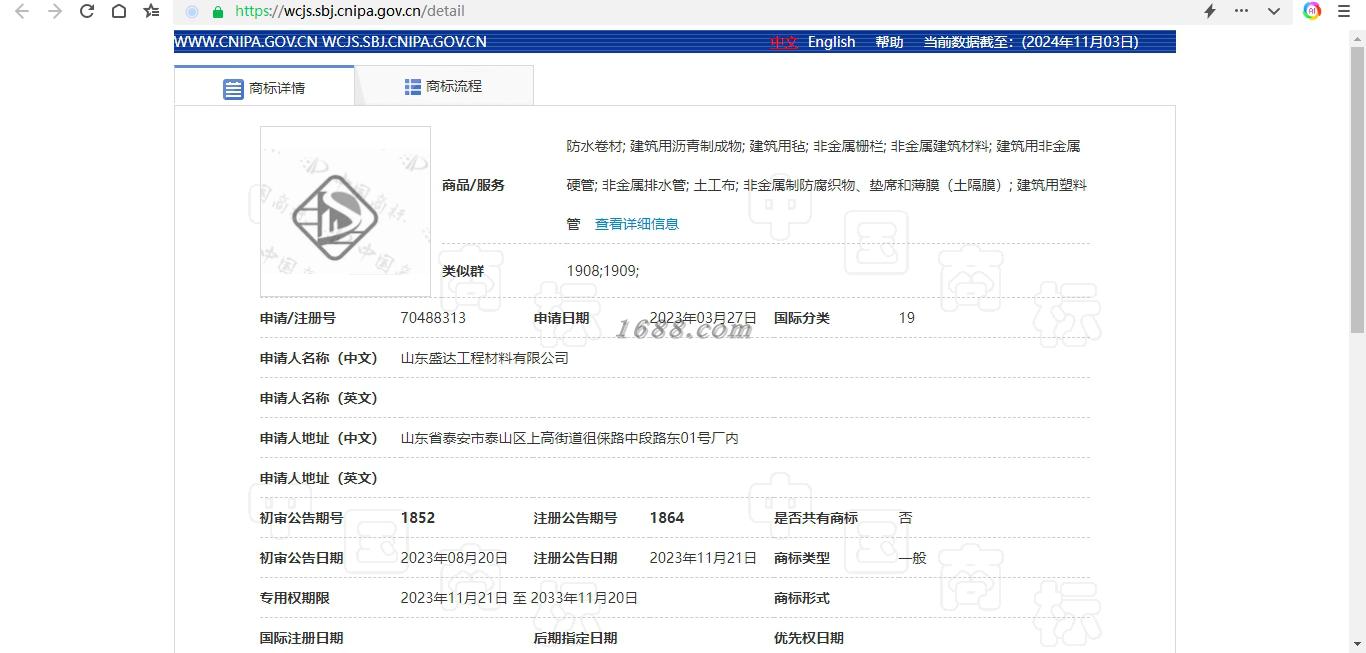
Task: Click the lightning speed-mode icon
Action: [x=1209, y=11]
